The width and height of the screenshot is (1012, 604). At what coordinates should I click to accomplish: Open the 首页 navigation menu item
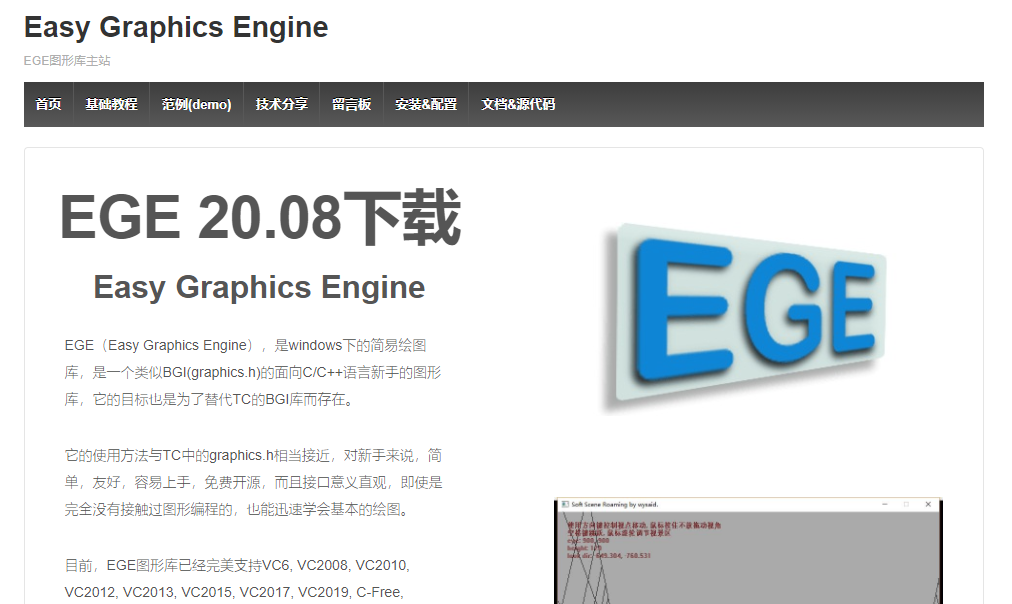coord(48,104)
